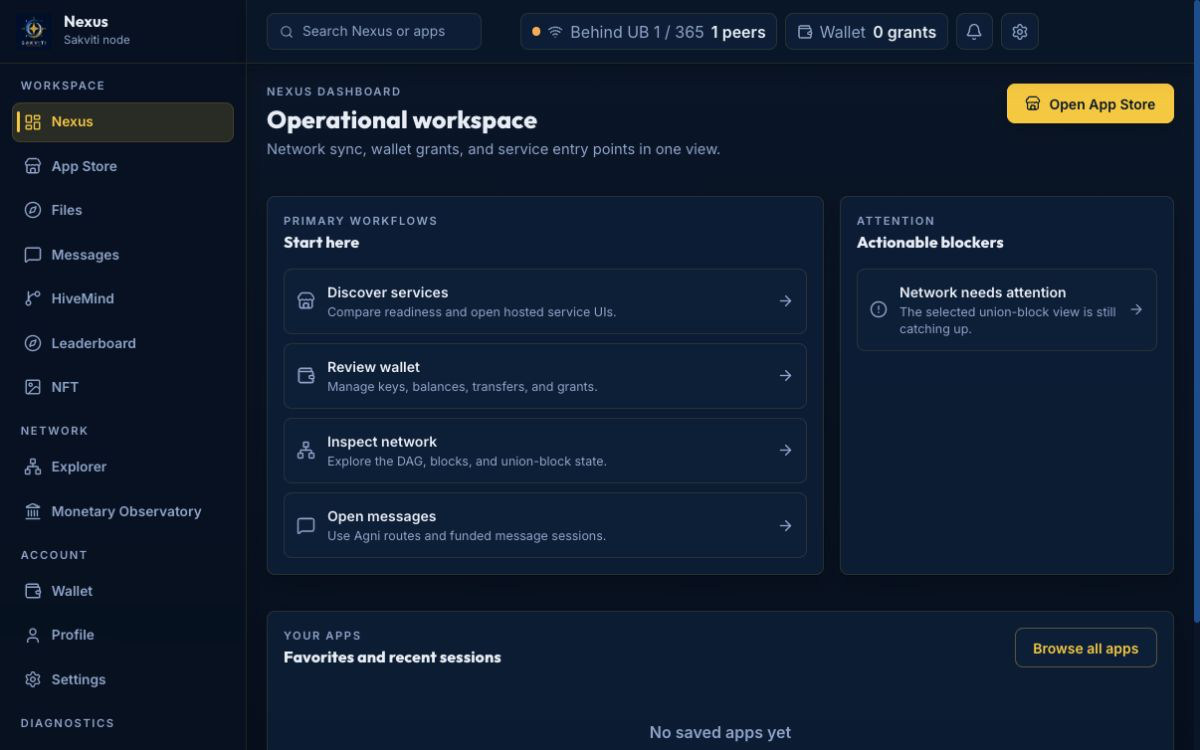
Task: Click the arrow on the Open messages row
Action: click(x=786, y=525)
